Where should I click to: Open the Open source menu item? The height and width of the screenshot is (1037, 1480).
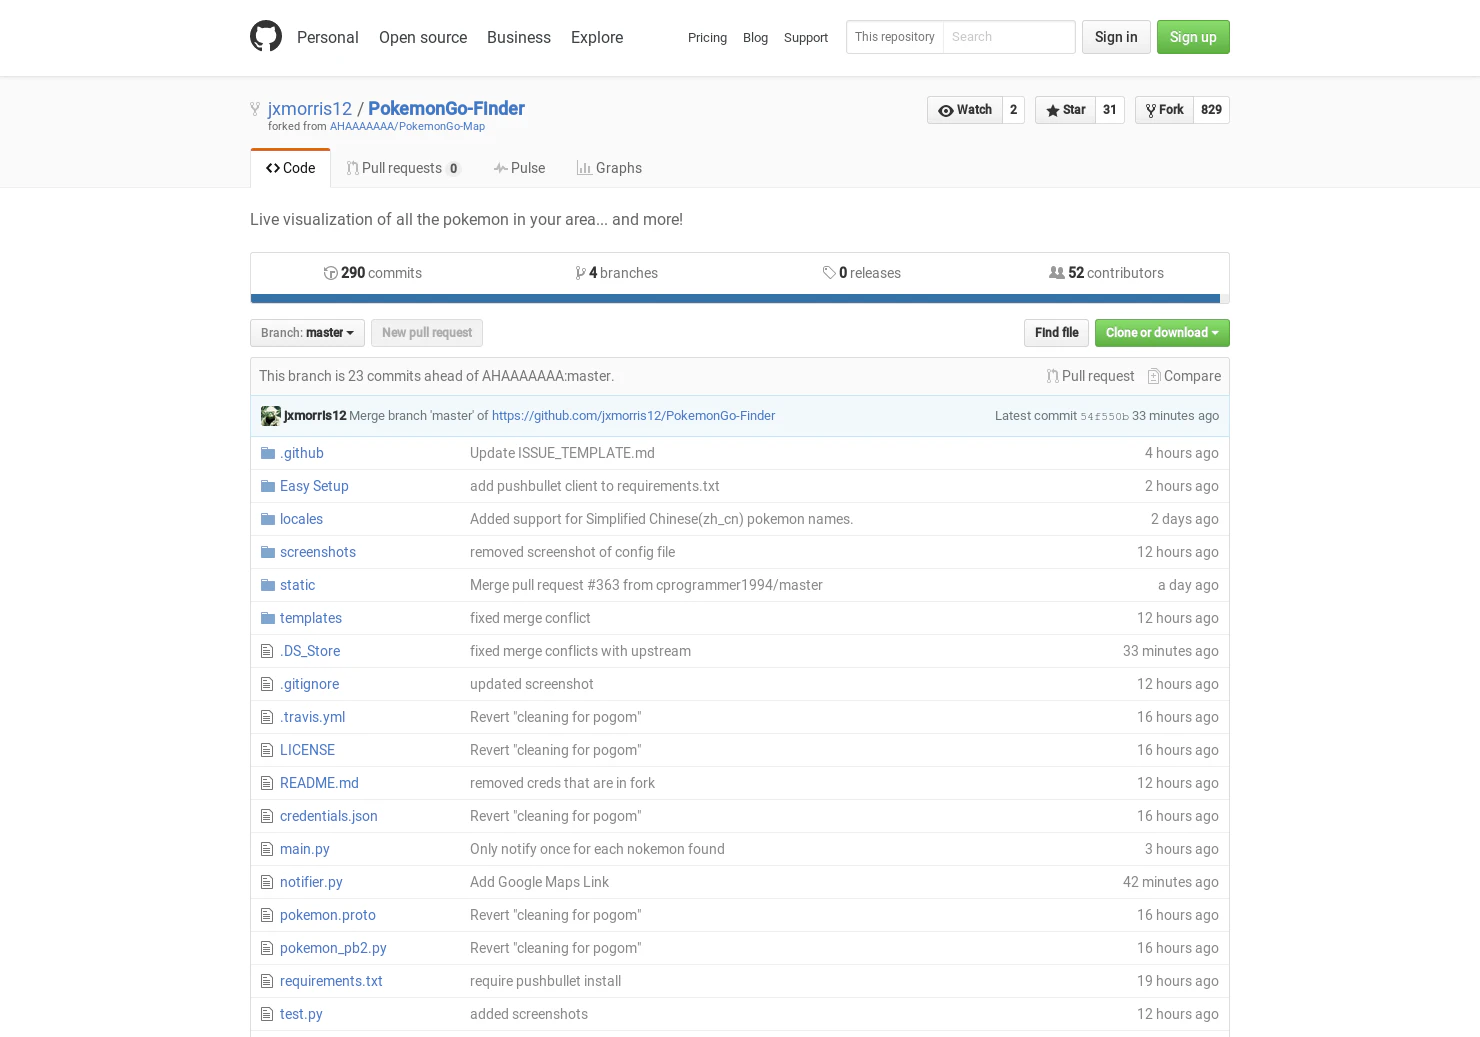(x=423, y=37)
